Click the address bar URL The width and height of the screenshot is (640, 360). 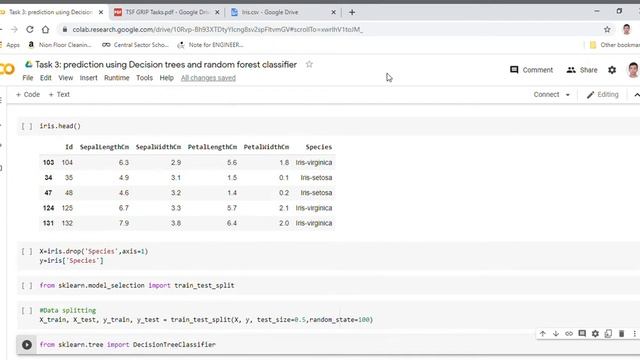(x=218, y=29)
